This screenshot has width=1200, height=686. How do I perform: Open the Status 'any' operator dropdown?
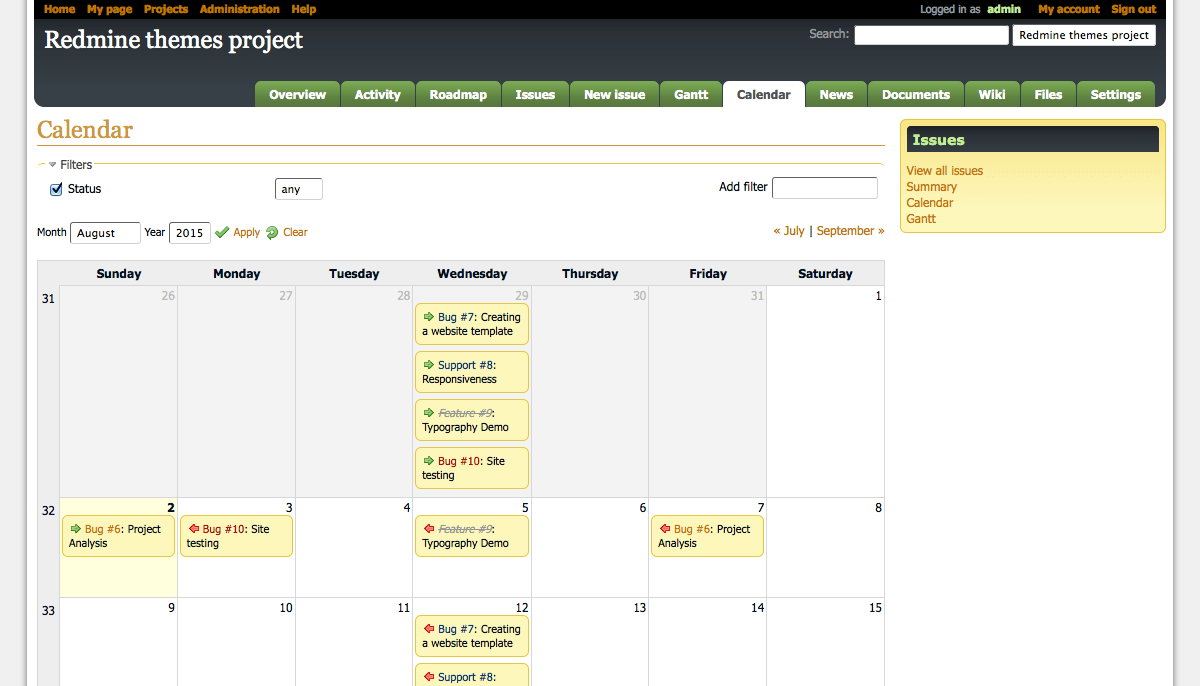pyautogui.click(x=299, y=189)
